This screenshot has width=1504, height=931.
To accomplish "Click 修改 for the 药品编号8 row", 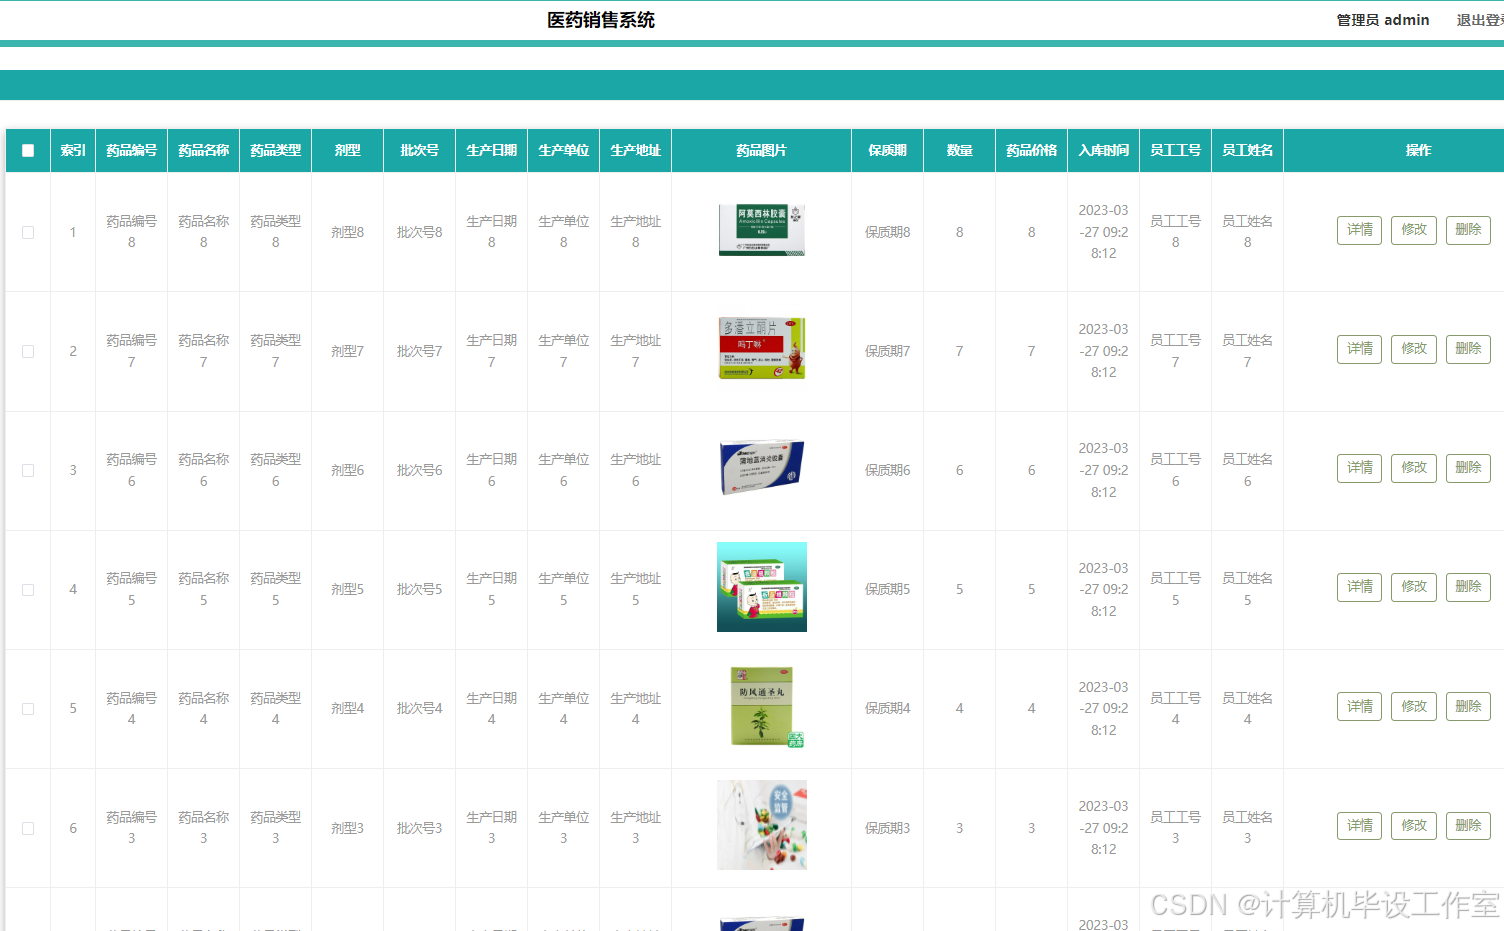I will pyautogui.click(x=1414, y=230).
